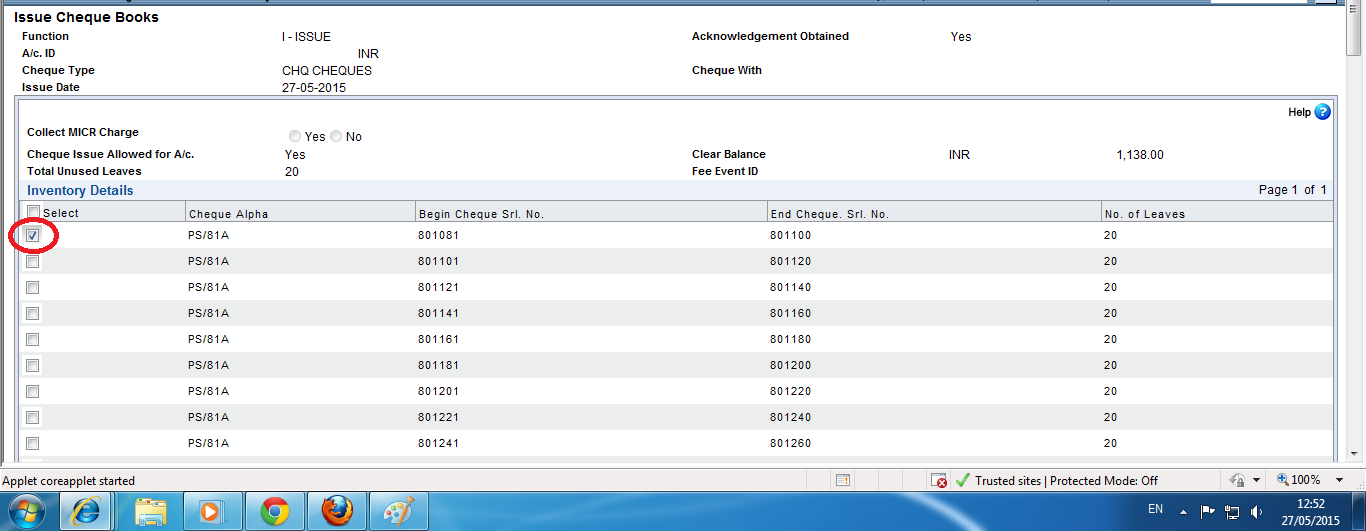Select Yes for Collect MICR Charge
The height and width of the screenshot is (531, 1366).
tap(294, 136)
